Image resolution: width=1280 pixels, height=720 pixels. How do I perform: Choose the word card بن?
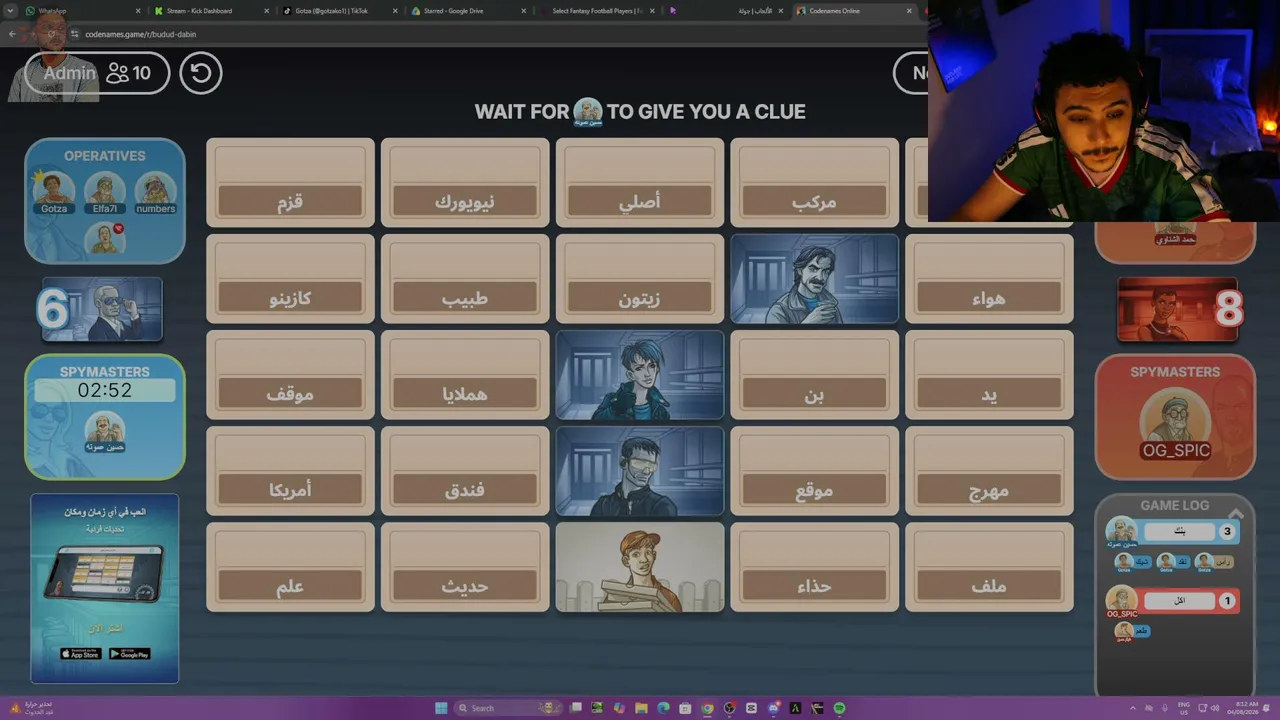point(814,375)
